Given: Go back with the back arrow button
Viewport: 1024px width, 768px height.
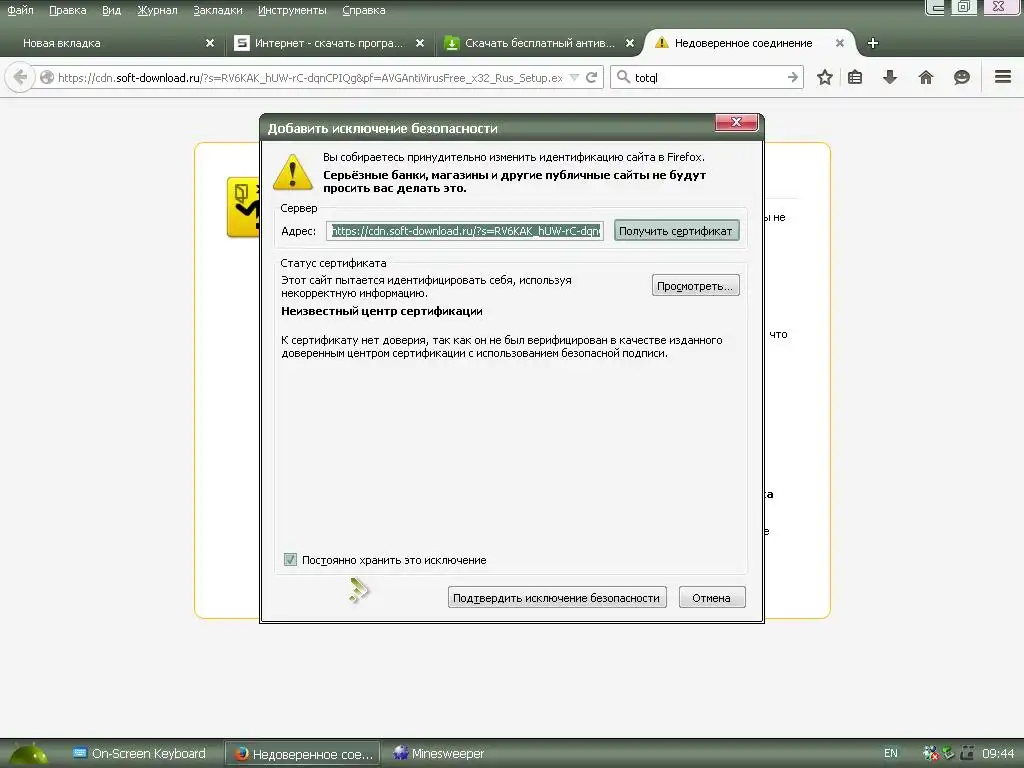Looking at the screenshot, I should coord(20,77).
